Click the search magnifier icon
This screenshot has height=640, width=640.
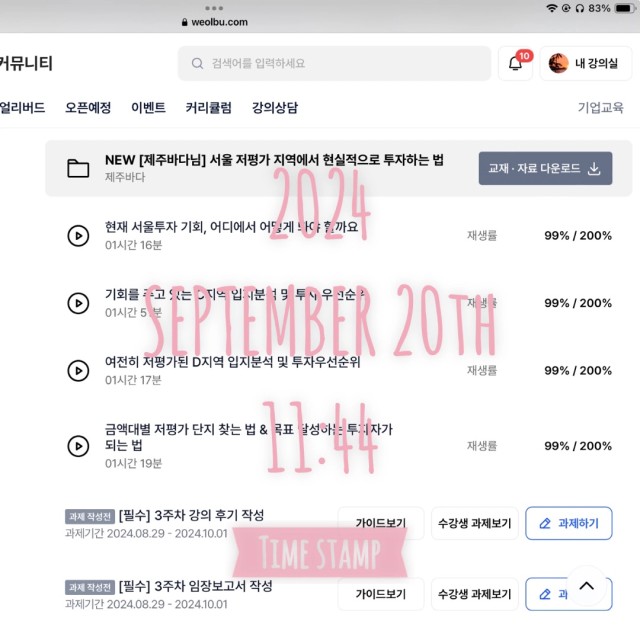click(197, 63)
